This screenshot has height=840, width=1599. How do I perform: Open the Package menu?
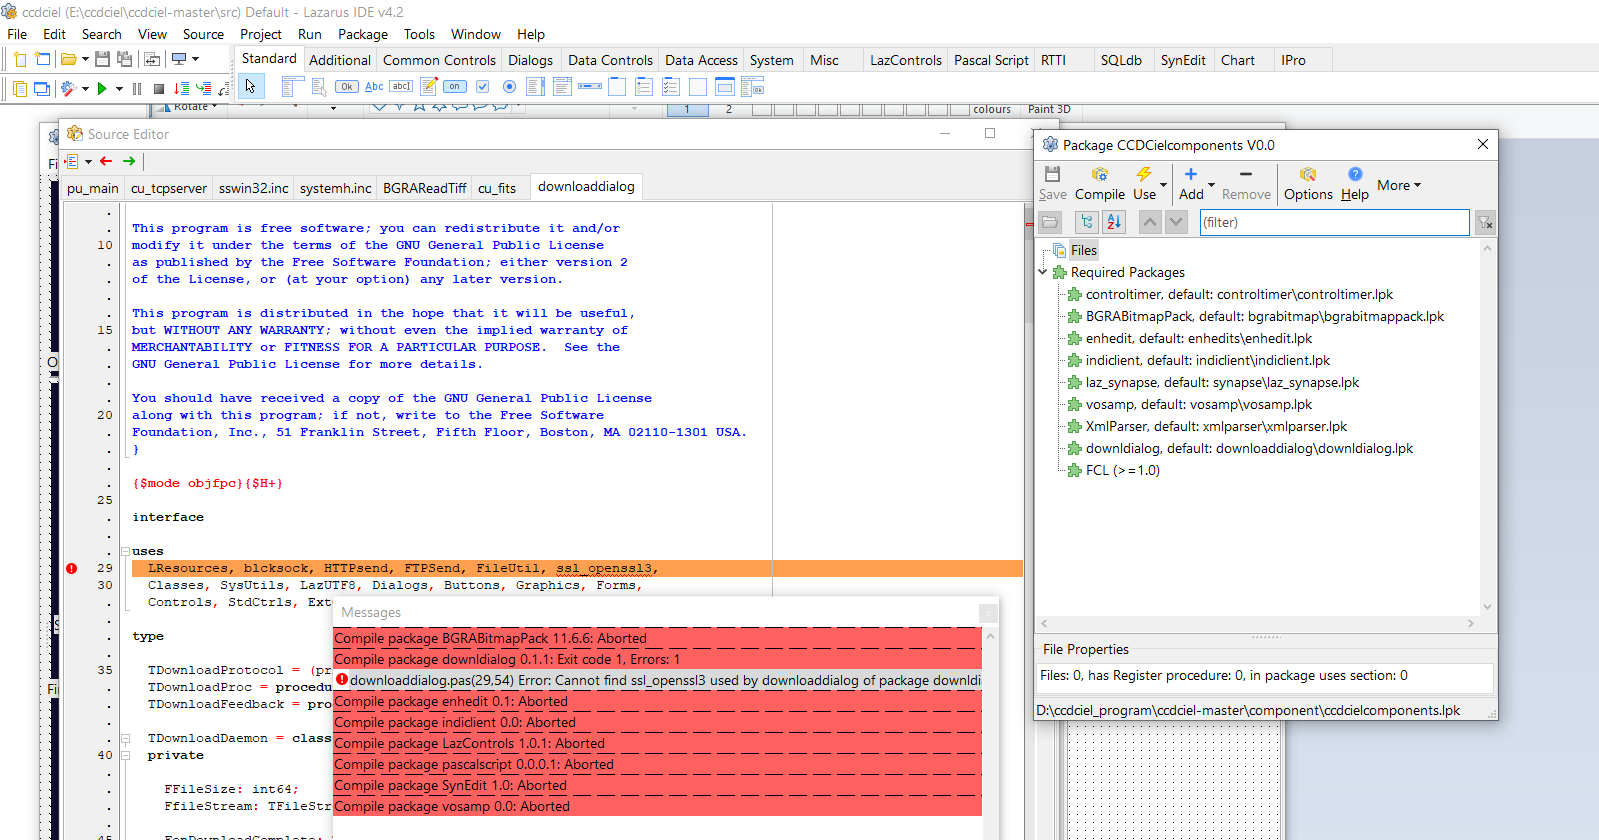pos(362,34)
